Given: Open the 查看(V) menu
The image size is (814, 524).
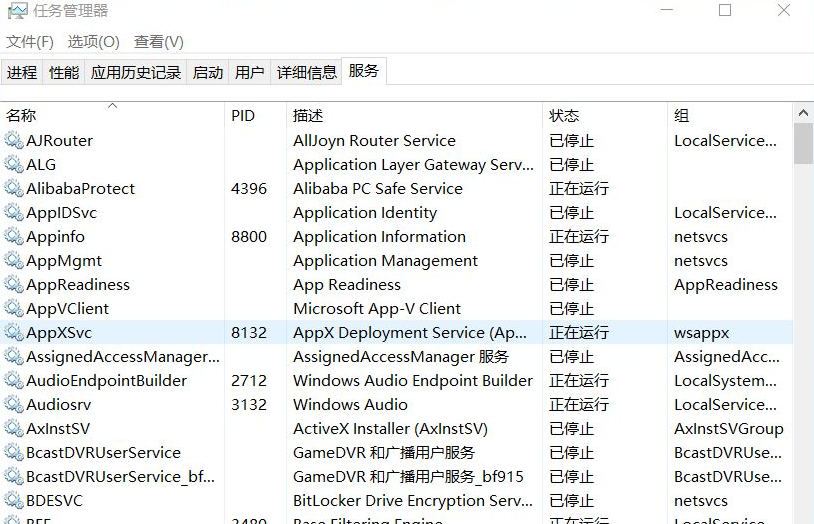Looking at the screenshot, I should (x=159, y=42).
